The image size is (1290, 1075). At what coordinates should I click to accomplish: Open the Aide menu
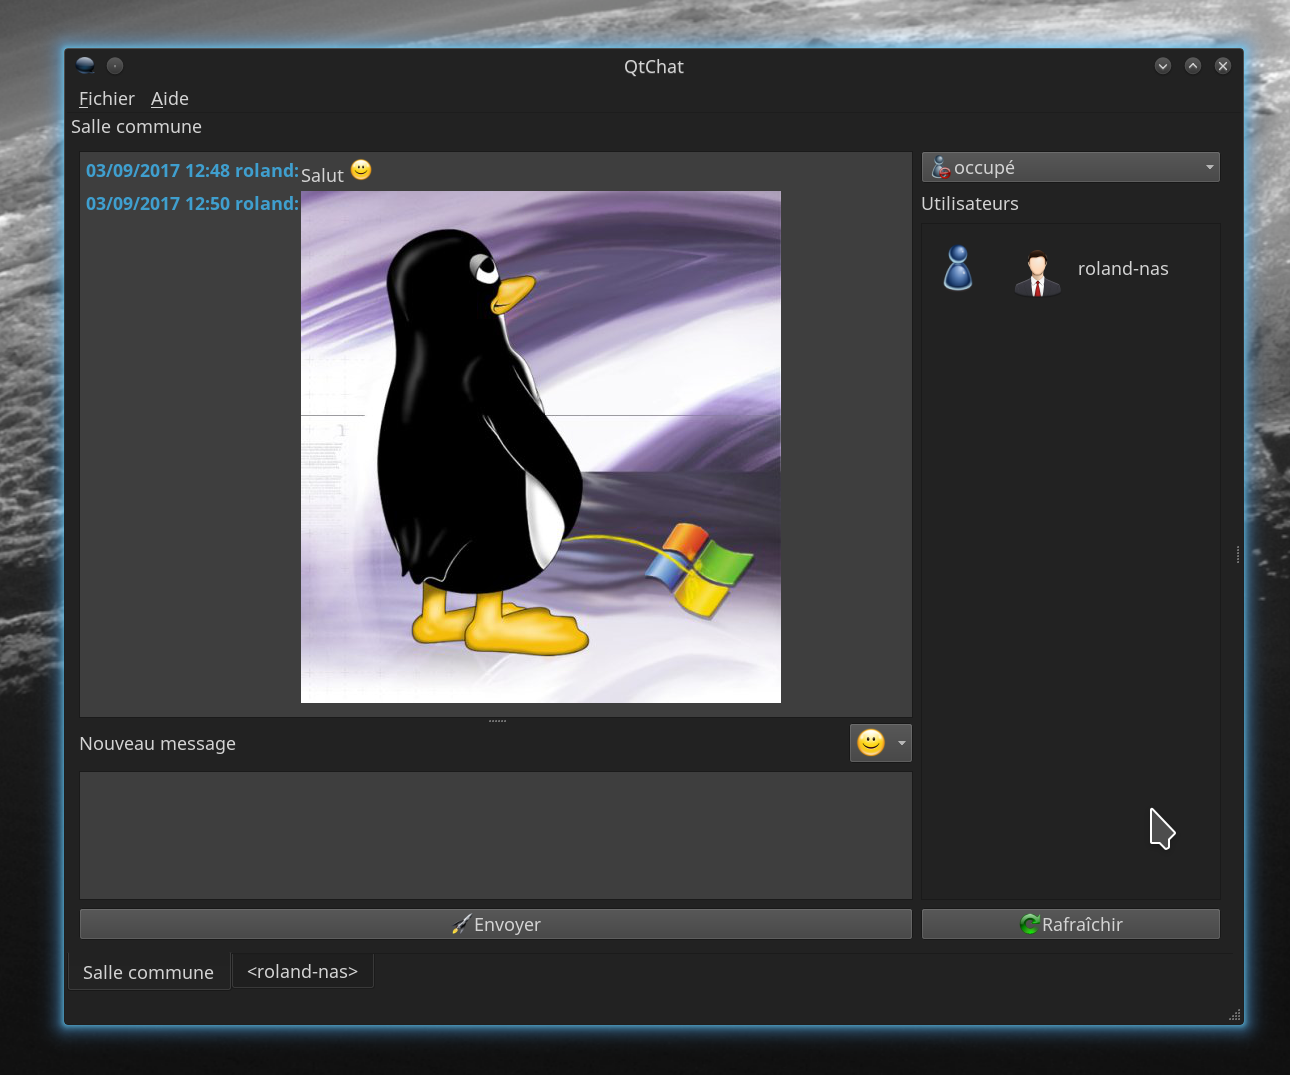[x=170, y=99]
